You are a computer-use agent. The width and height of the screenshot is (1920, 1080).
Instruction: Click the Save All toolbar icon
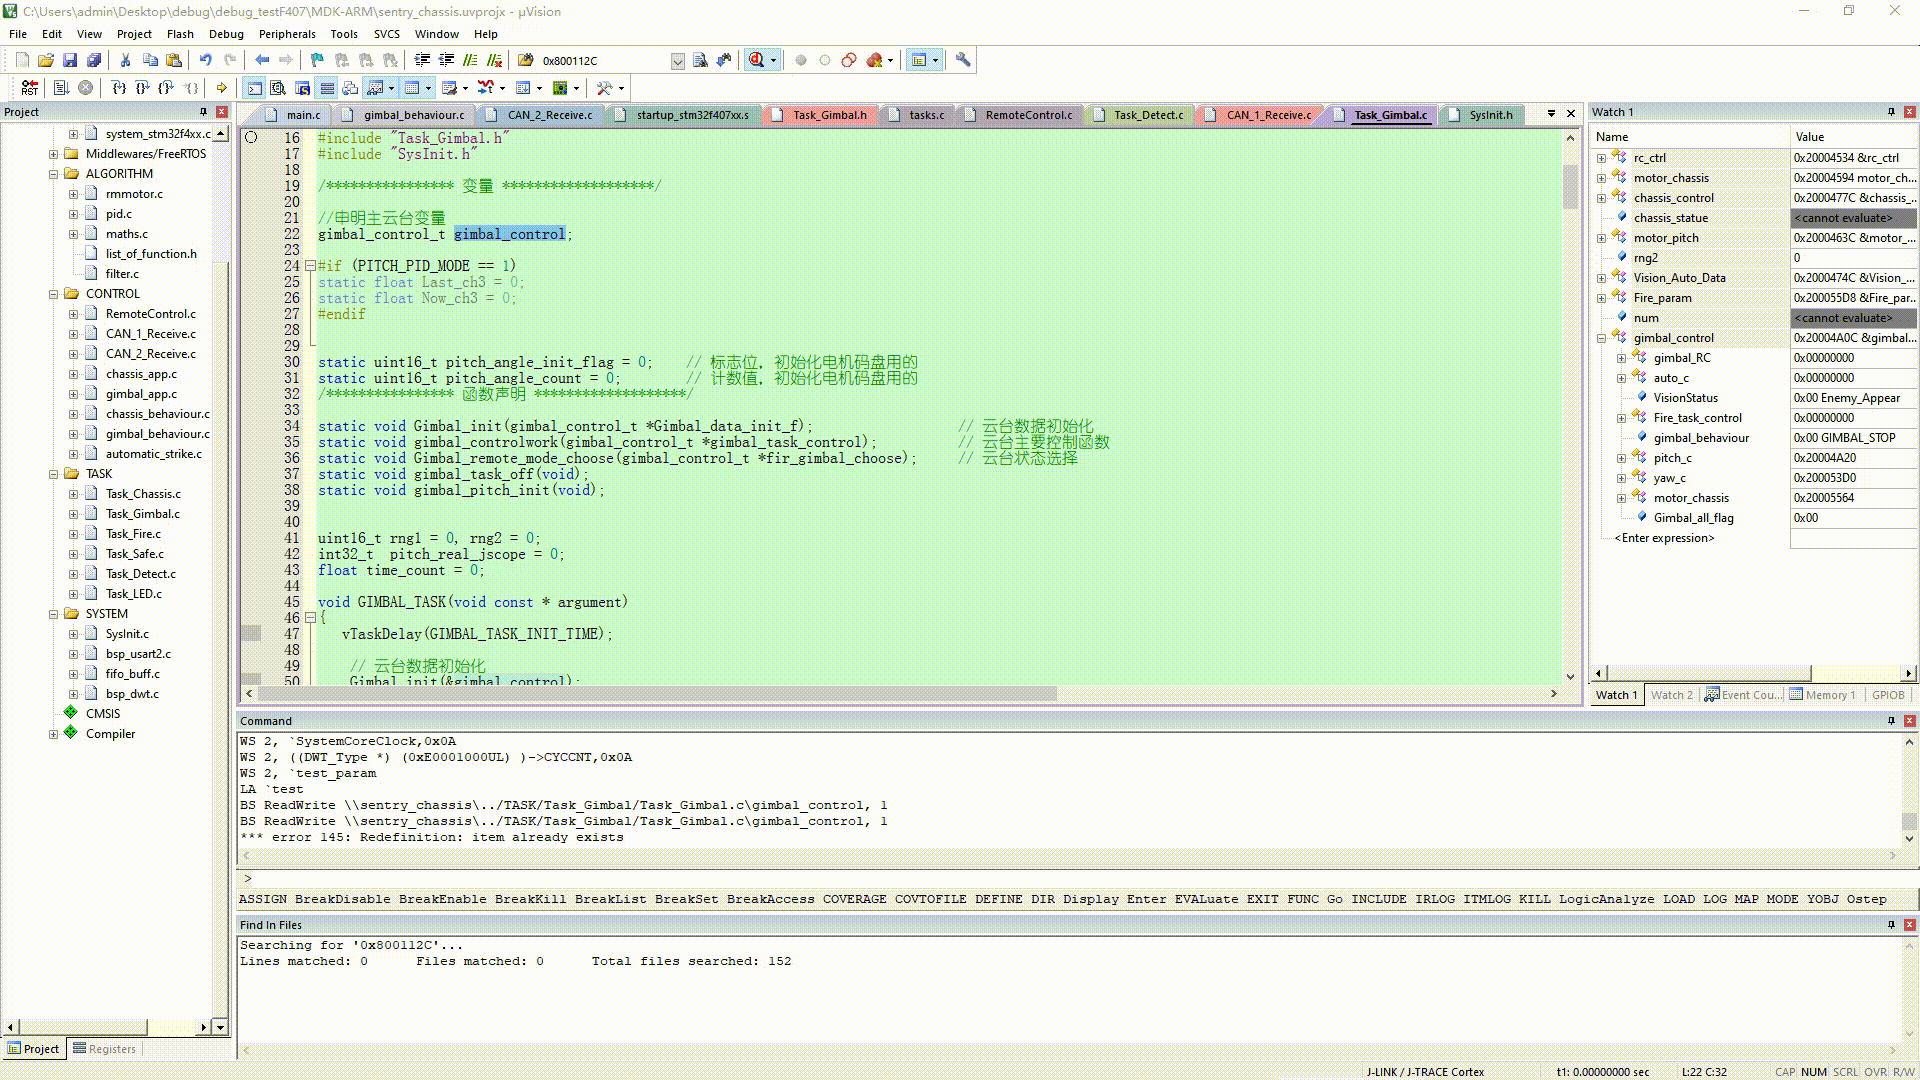93,60
